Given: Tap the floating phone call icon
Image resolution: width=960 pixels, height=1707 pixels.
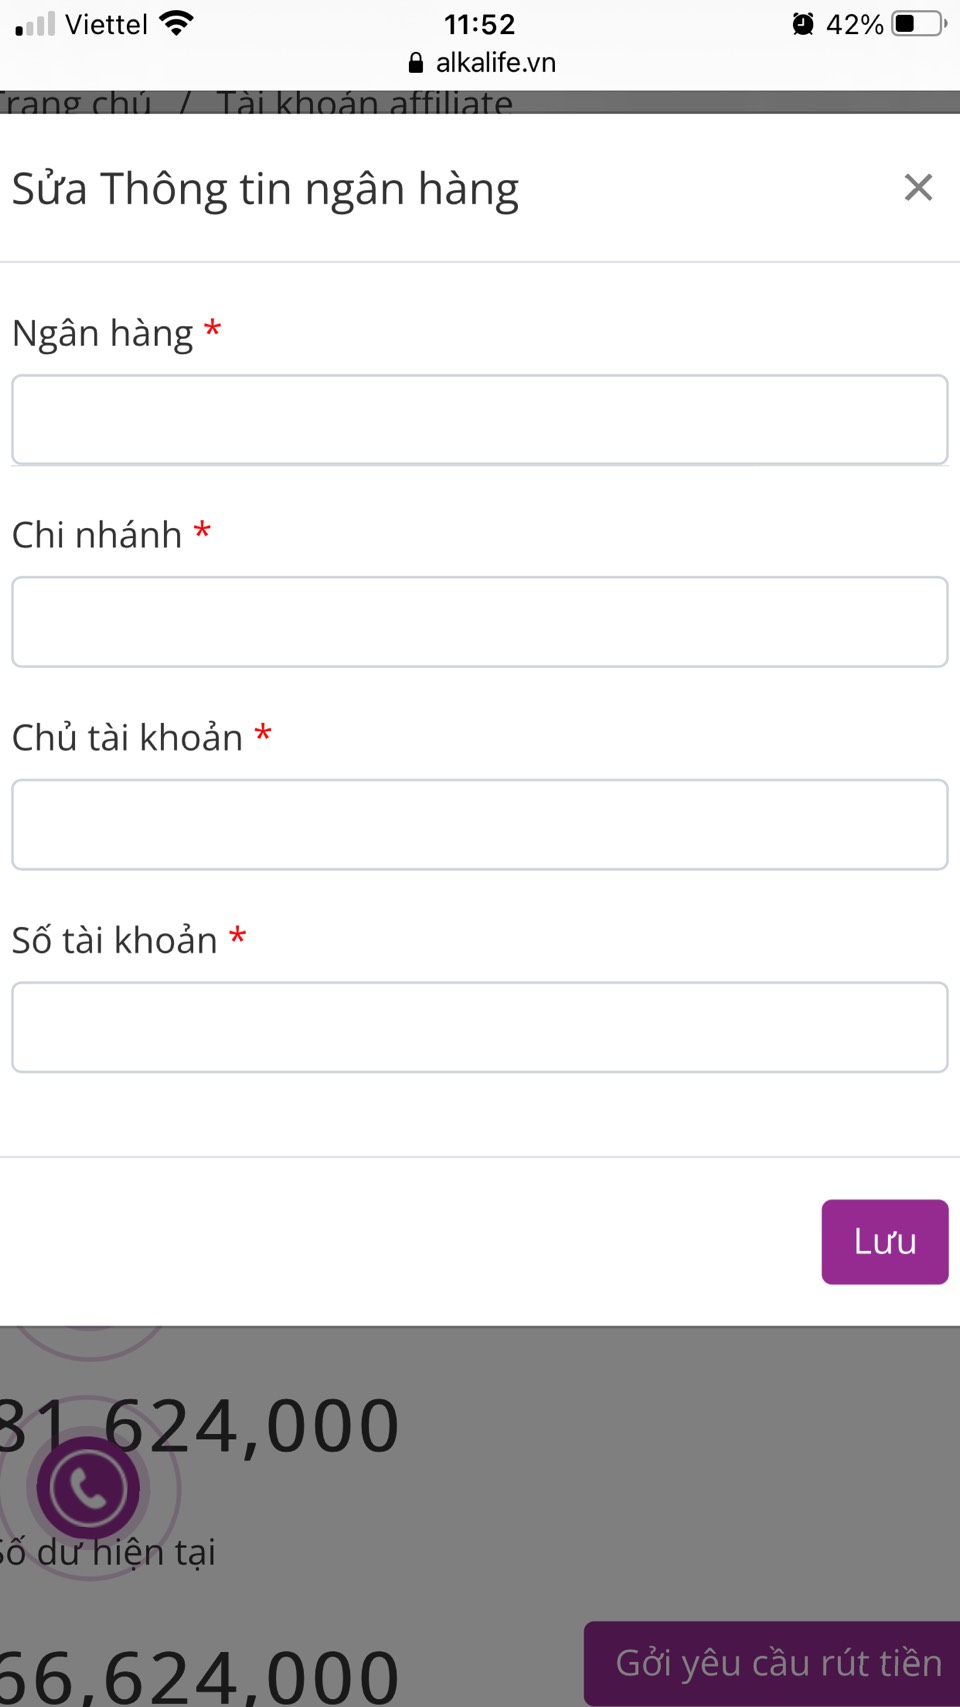Looking at the screenshot, I should tap(89, 1488).
